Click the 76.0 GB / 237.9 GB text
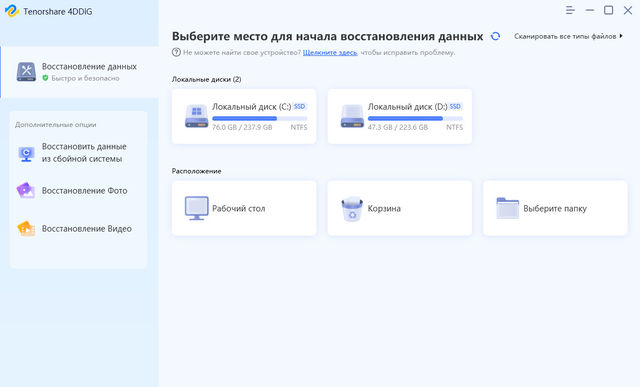Viewport: 640px width, 387px height. (242, 127)
